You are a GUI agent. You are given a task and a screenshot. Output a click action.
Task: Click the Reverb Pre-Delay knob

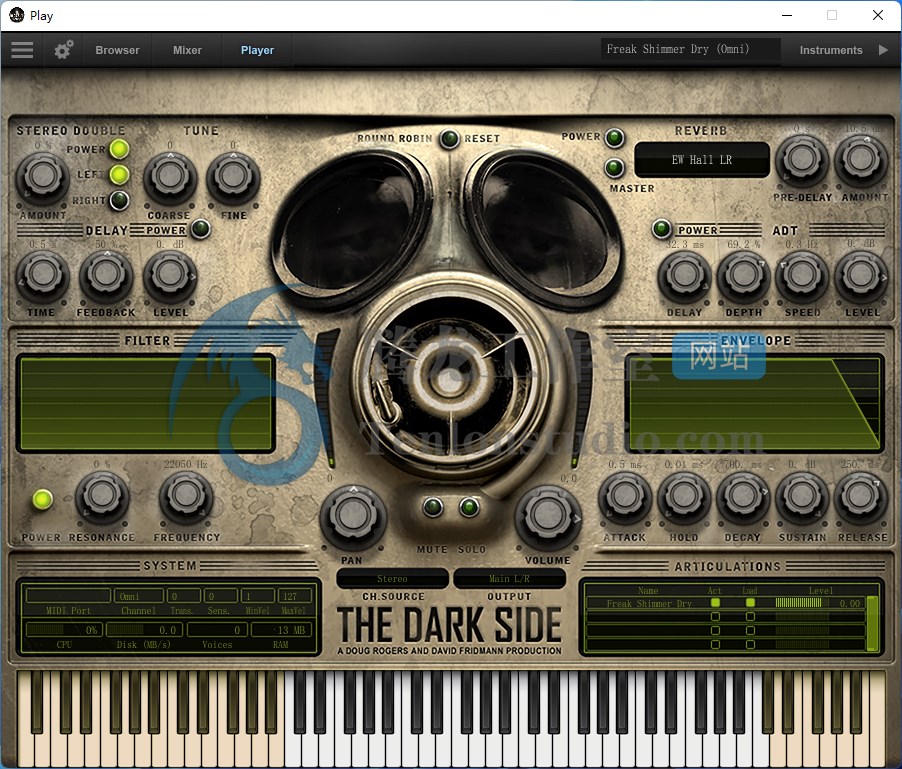[802, 160]
